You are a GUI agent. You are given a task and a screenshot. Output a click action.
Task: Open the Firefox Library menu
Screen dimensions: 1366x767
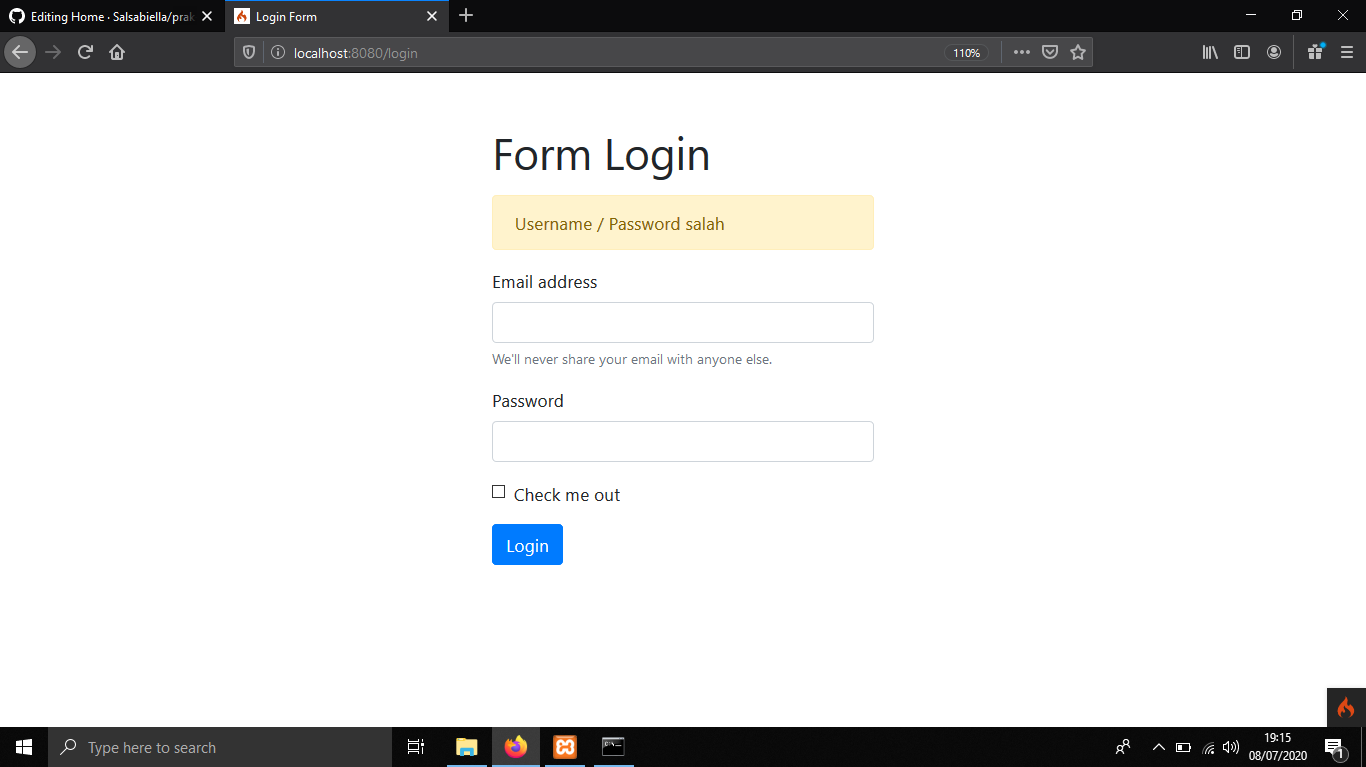[1210, 52]
